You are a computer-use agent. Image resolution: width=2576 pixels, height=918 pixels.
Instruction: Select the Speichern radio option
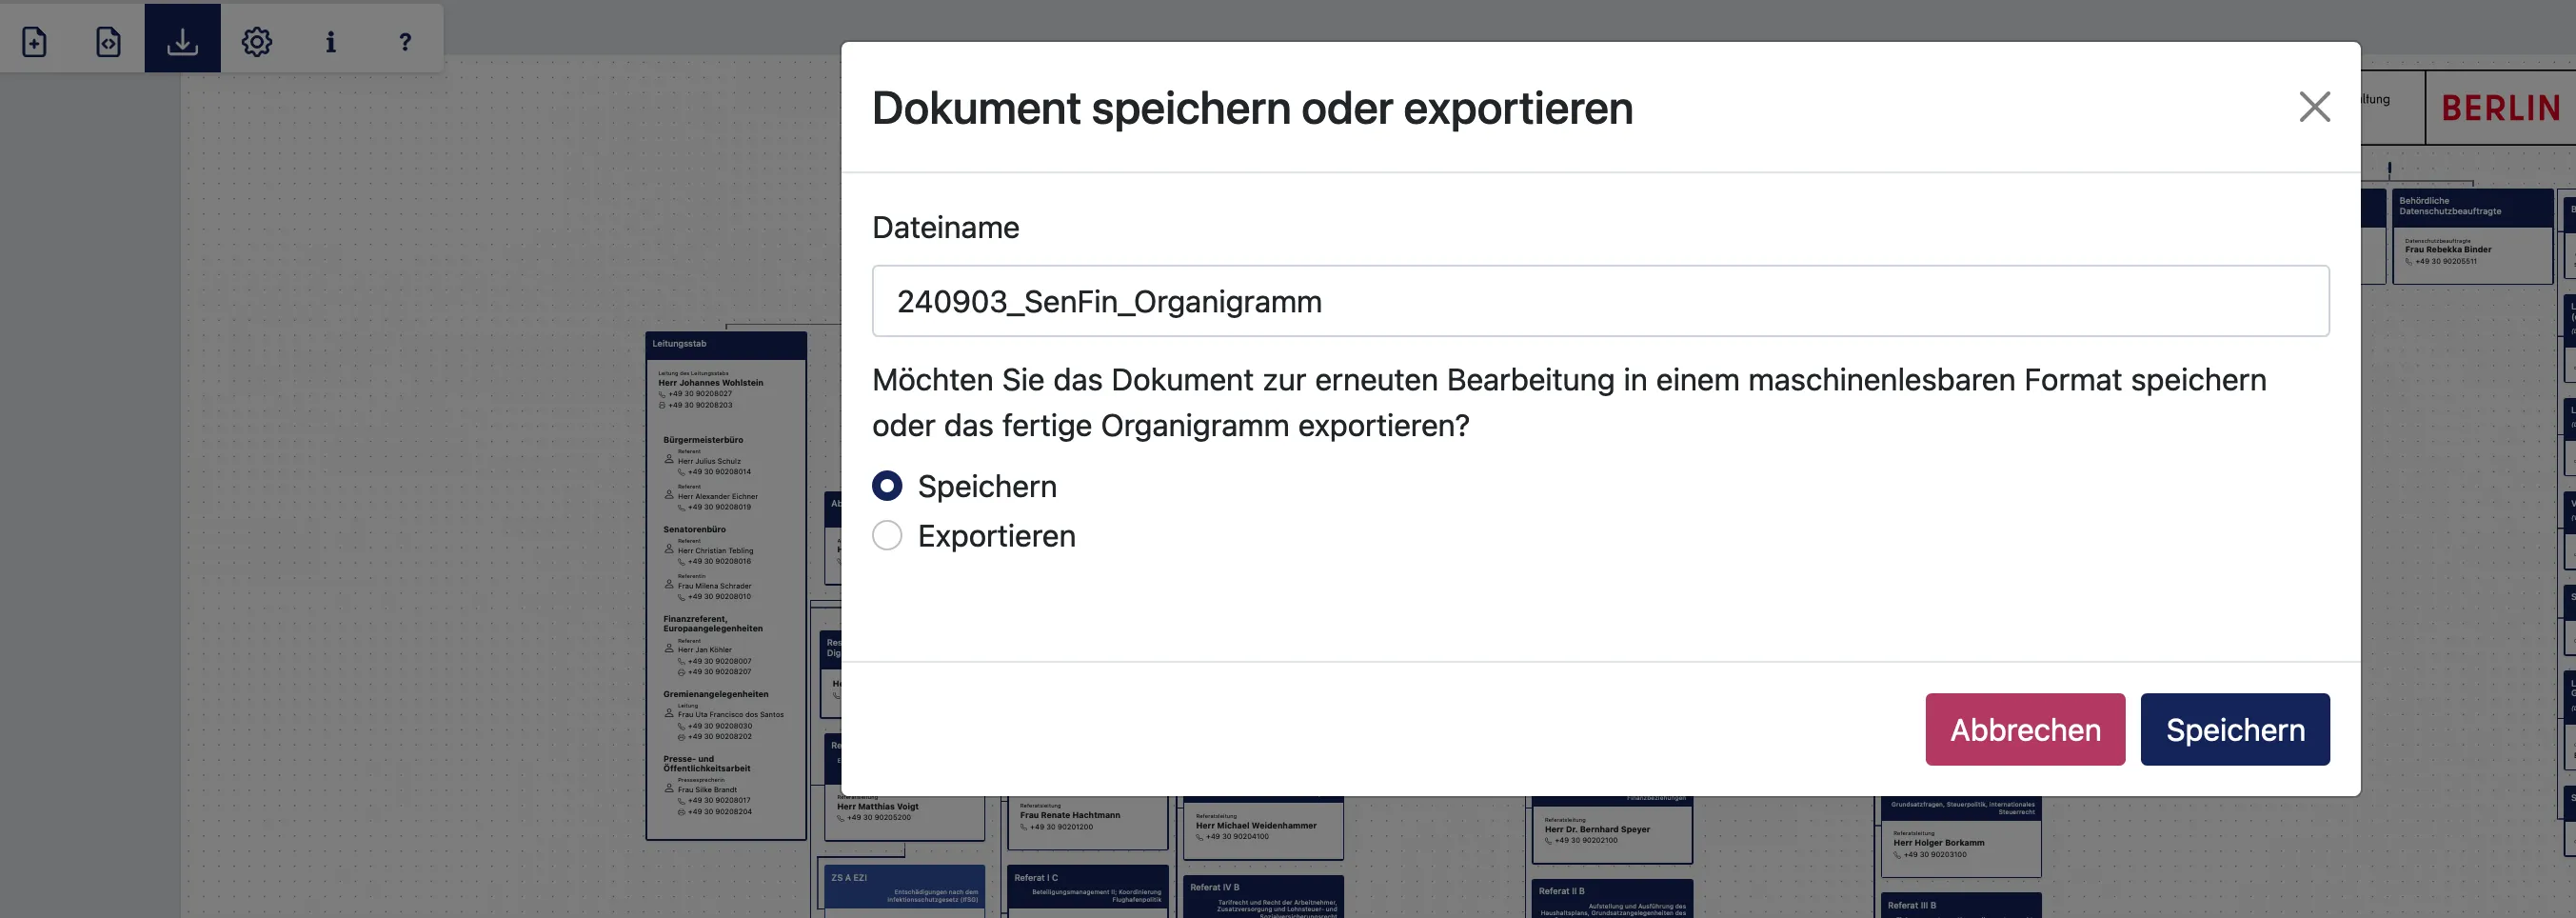click(887, 486)
